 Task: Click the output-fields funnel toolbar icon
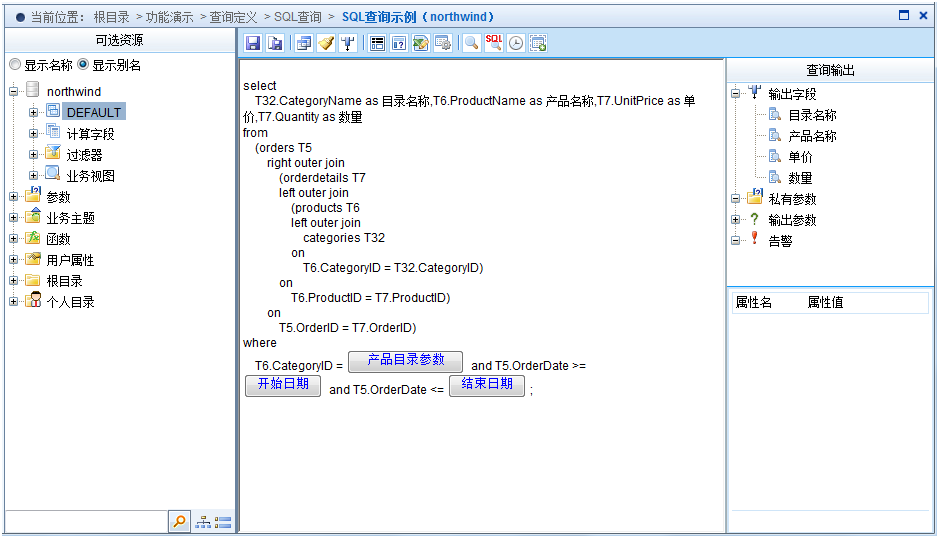(348, 43)
